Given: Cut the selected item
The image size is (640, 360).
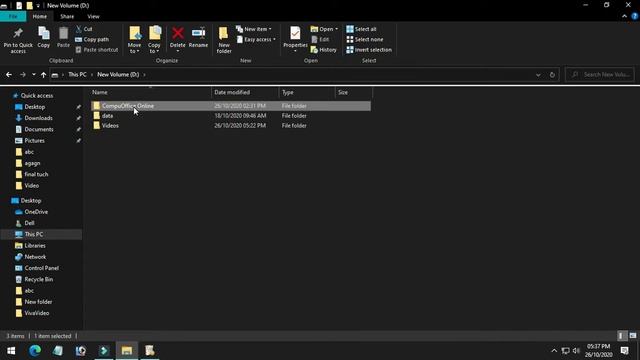Looking at the screenshot, I should (84, 29).
